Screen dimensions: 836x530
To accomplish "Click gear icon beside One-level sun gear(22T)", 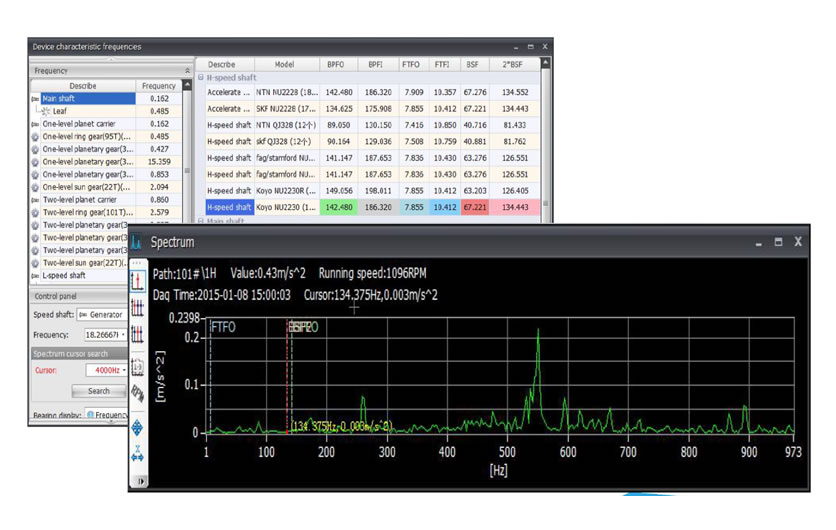I will click(x=35, y=187).
